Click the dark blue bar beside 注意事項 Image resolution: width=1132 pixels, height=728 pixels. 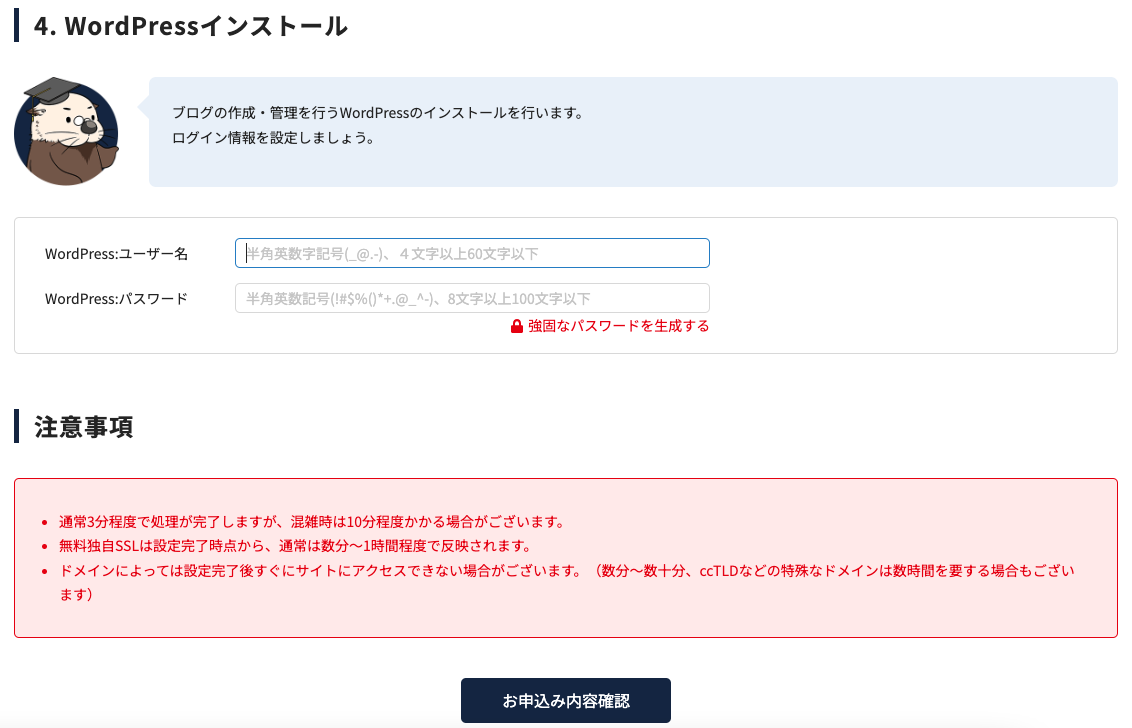[17, 426]
